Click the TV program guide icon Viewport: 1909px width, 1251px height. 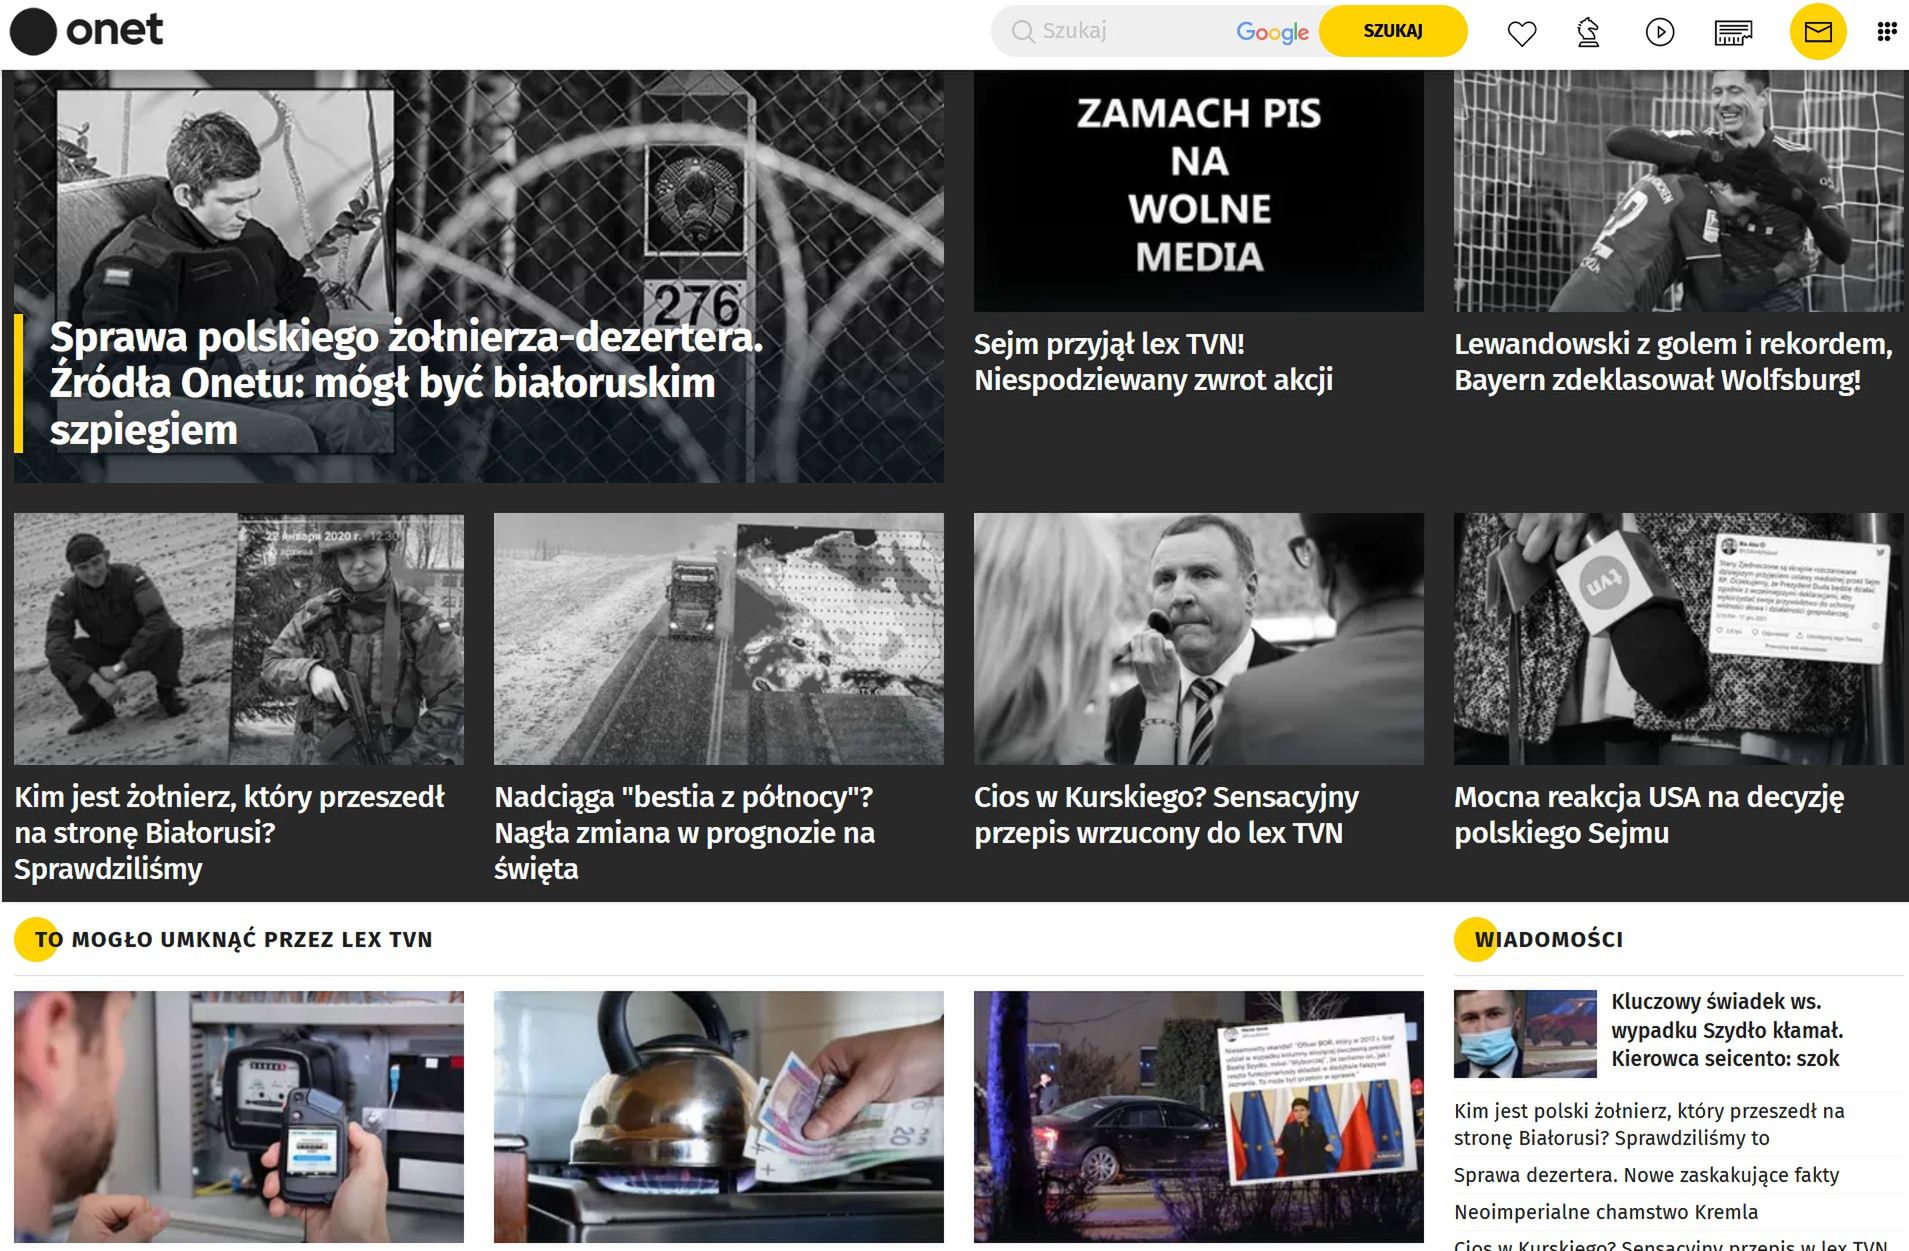(x=1732, y=33)
